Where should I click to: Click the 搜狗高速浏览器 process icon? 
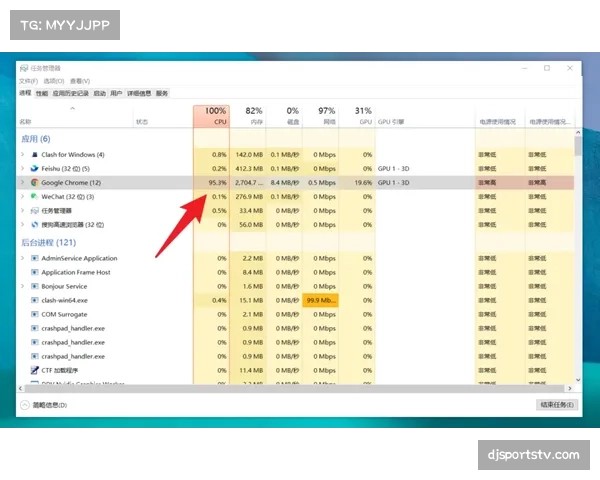click(x=34, y=225)
